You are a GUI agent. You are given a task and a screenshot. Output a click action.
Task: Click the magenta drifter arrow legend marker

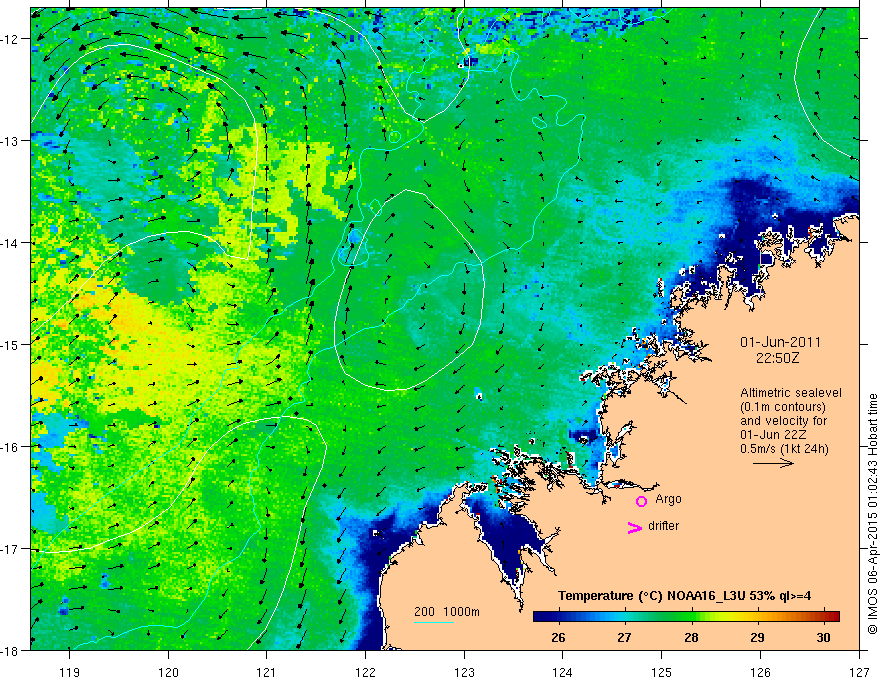coord(635,527)
